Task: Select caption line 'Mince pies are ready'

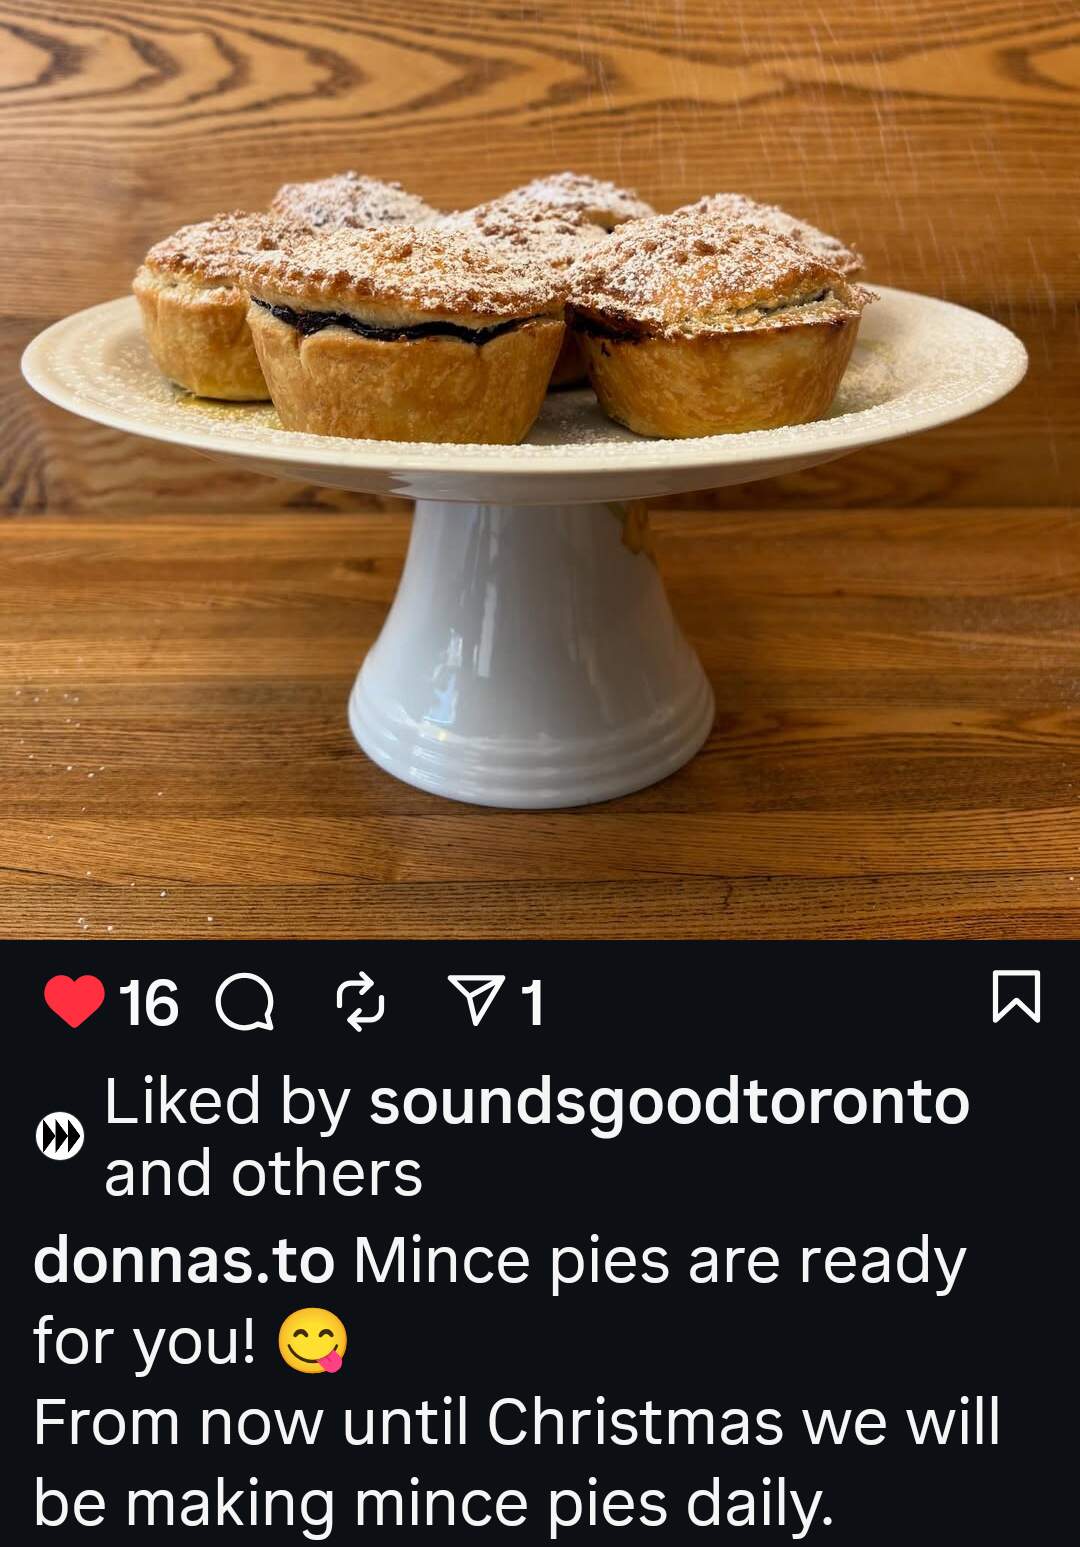Action: tap(659, 1262)
